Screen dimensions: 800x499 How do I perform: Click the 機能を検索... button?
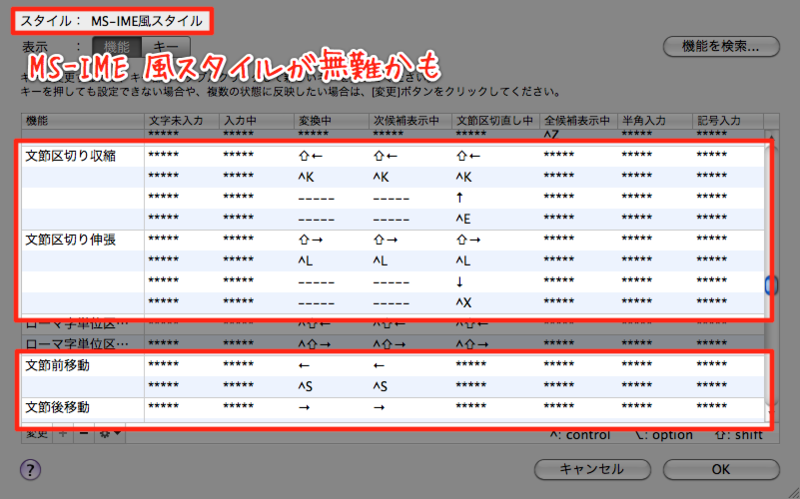point(720,46)
